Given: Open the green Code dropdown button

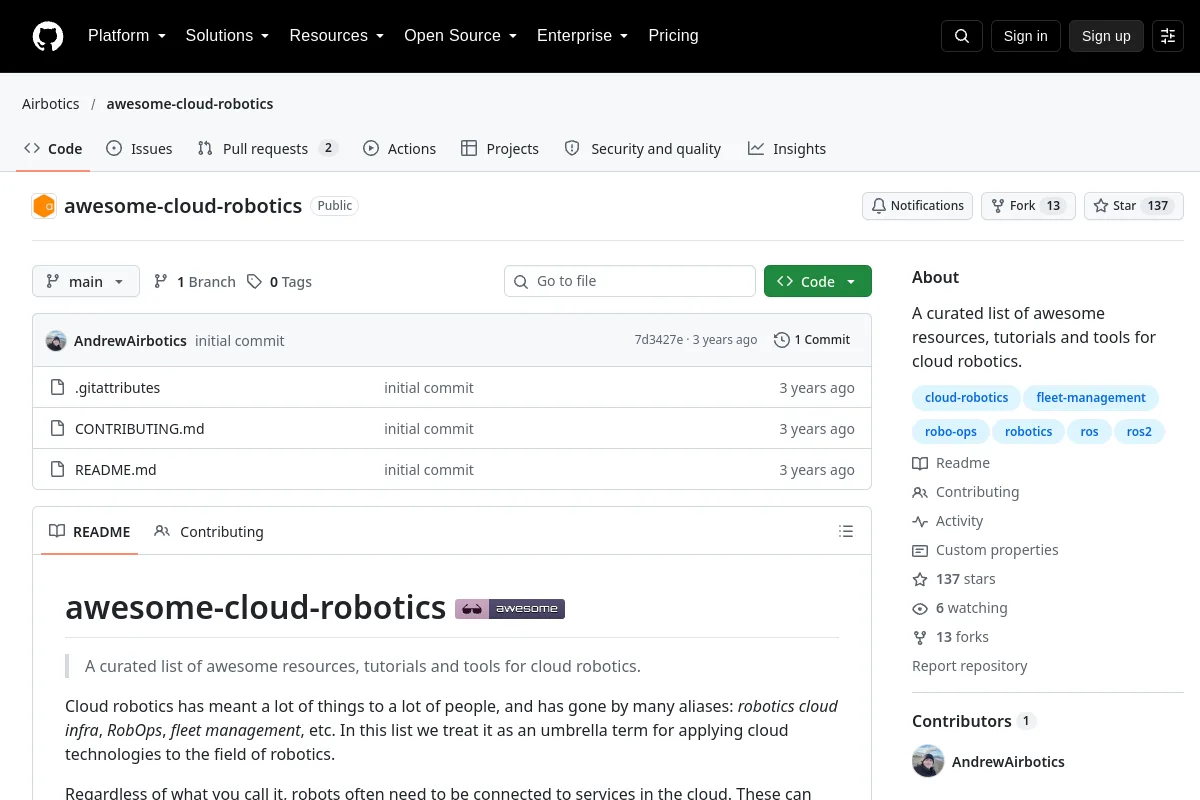Looking at the screenshot, I should [x=818, y=281].
